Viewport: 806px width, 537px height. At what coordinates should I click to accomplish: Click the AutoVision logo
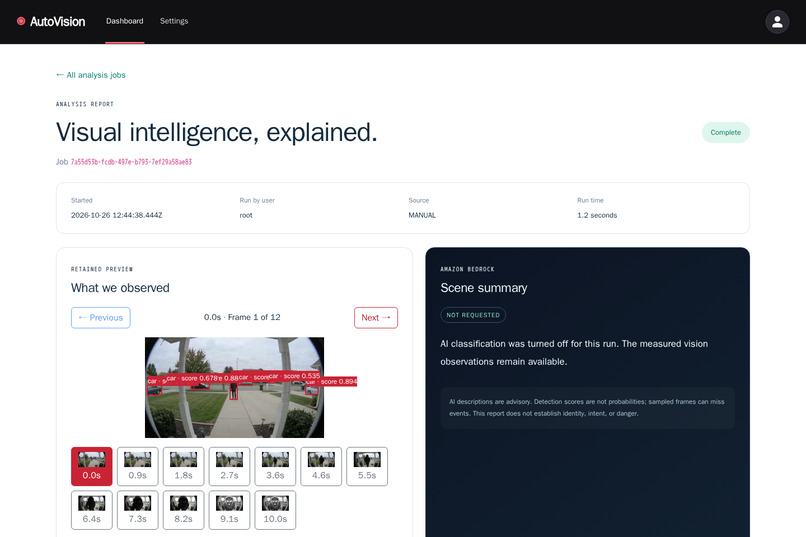click(x=51, y=22)
